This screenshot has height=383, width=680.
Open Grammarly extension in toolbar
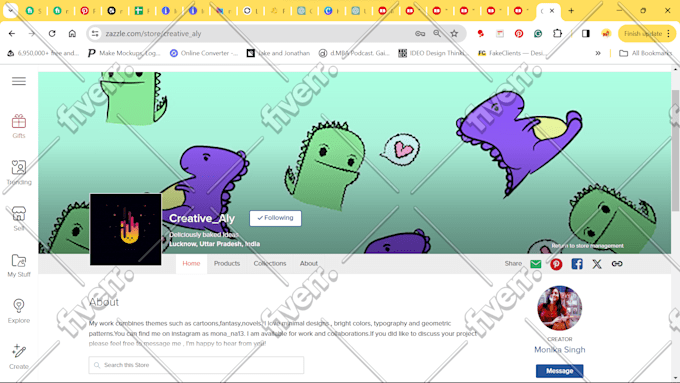[x=538, y=33]
